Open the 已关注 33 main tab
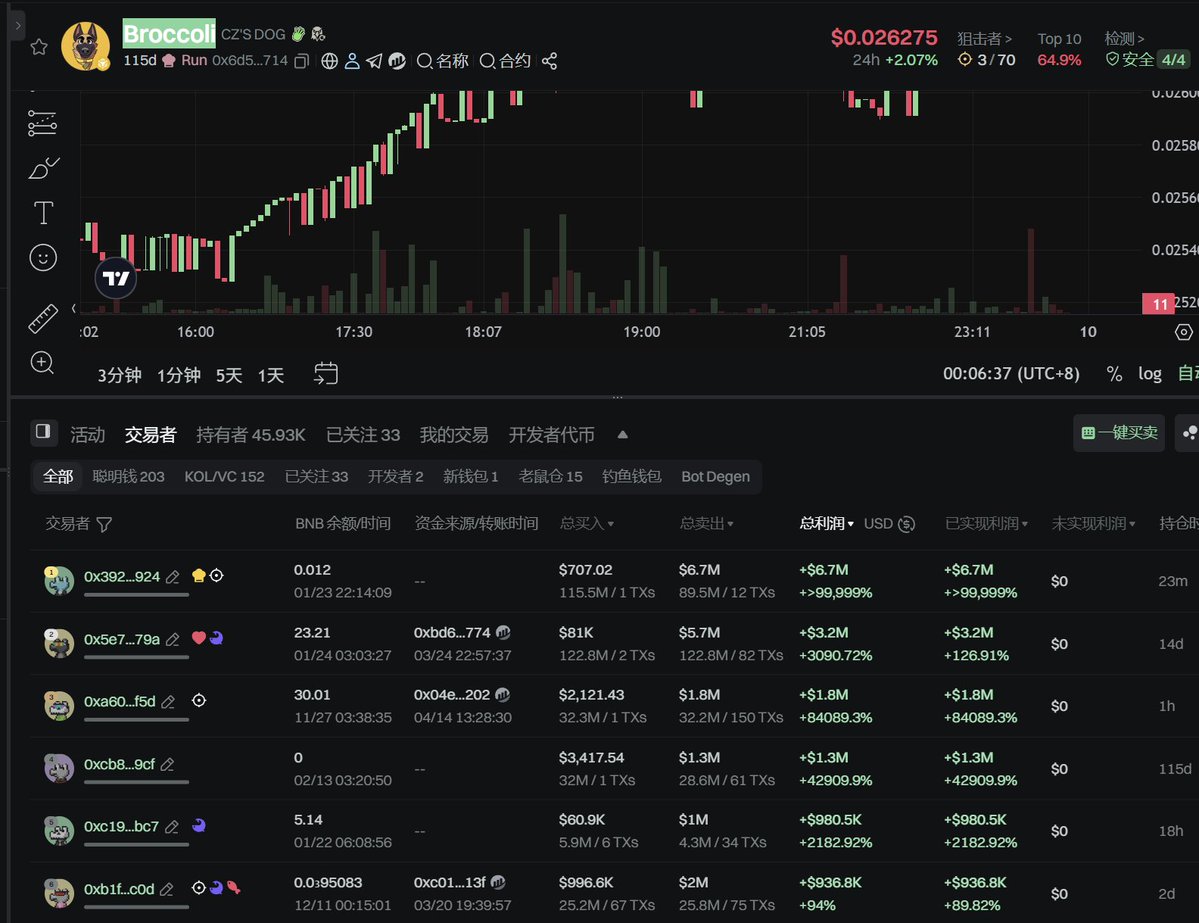 362,434
